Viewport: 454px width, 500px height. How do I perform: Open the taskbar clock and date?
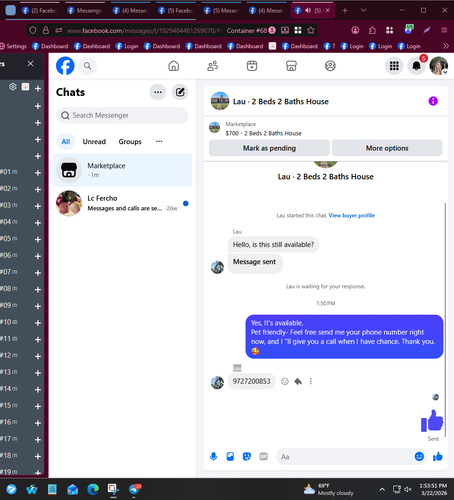[x=433, y=489]
